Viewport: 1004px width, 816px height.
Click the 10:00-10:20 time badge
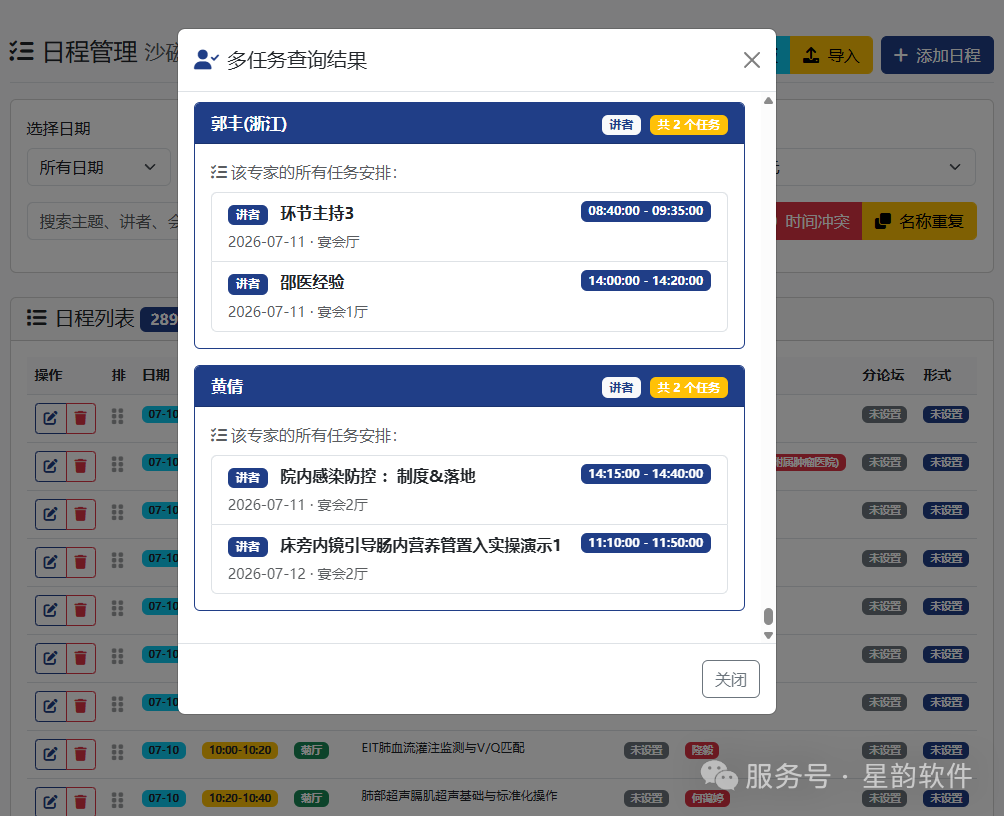(240, 750)
